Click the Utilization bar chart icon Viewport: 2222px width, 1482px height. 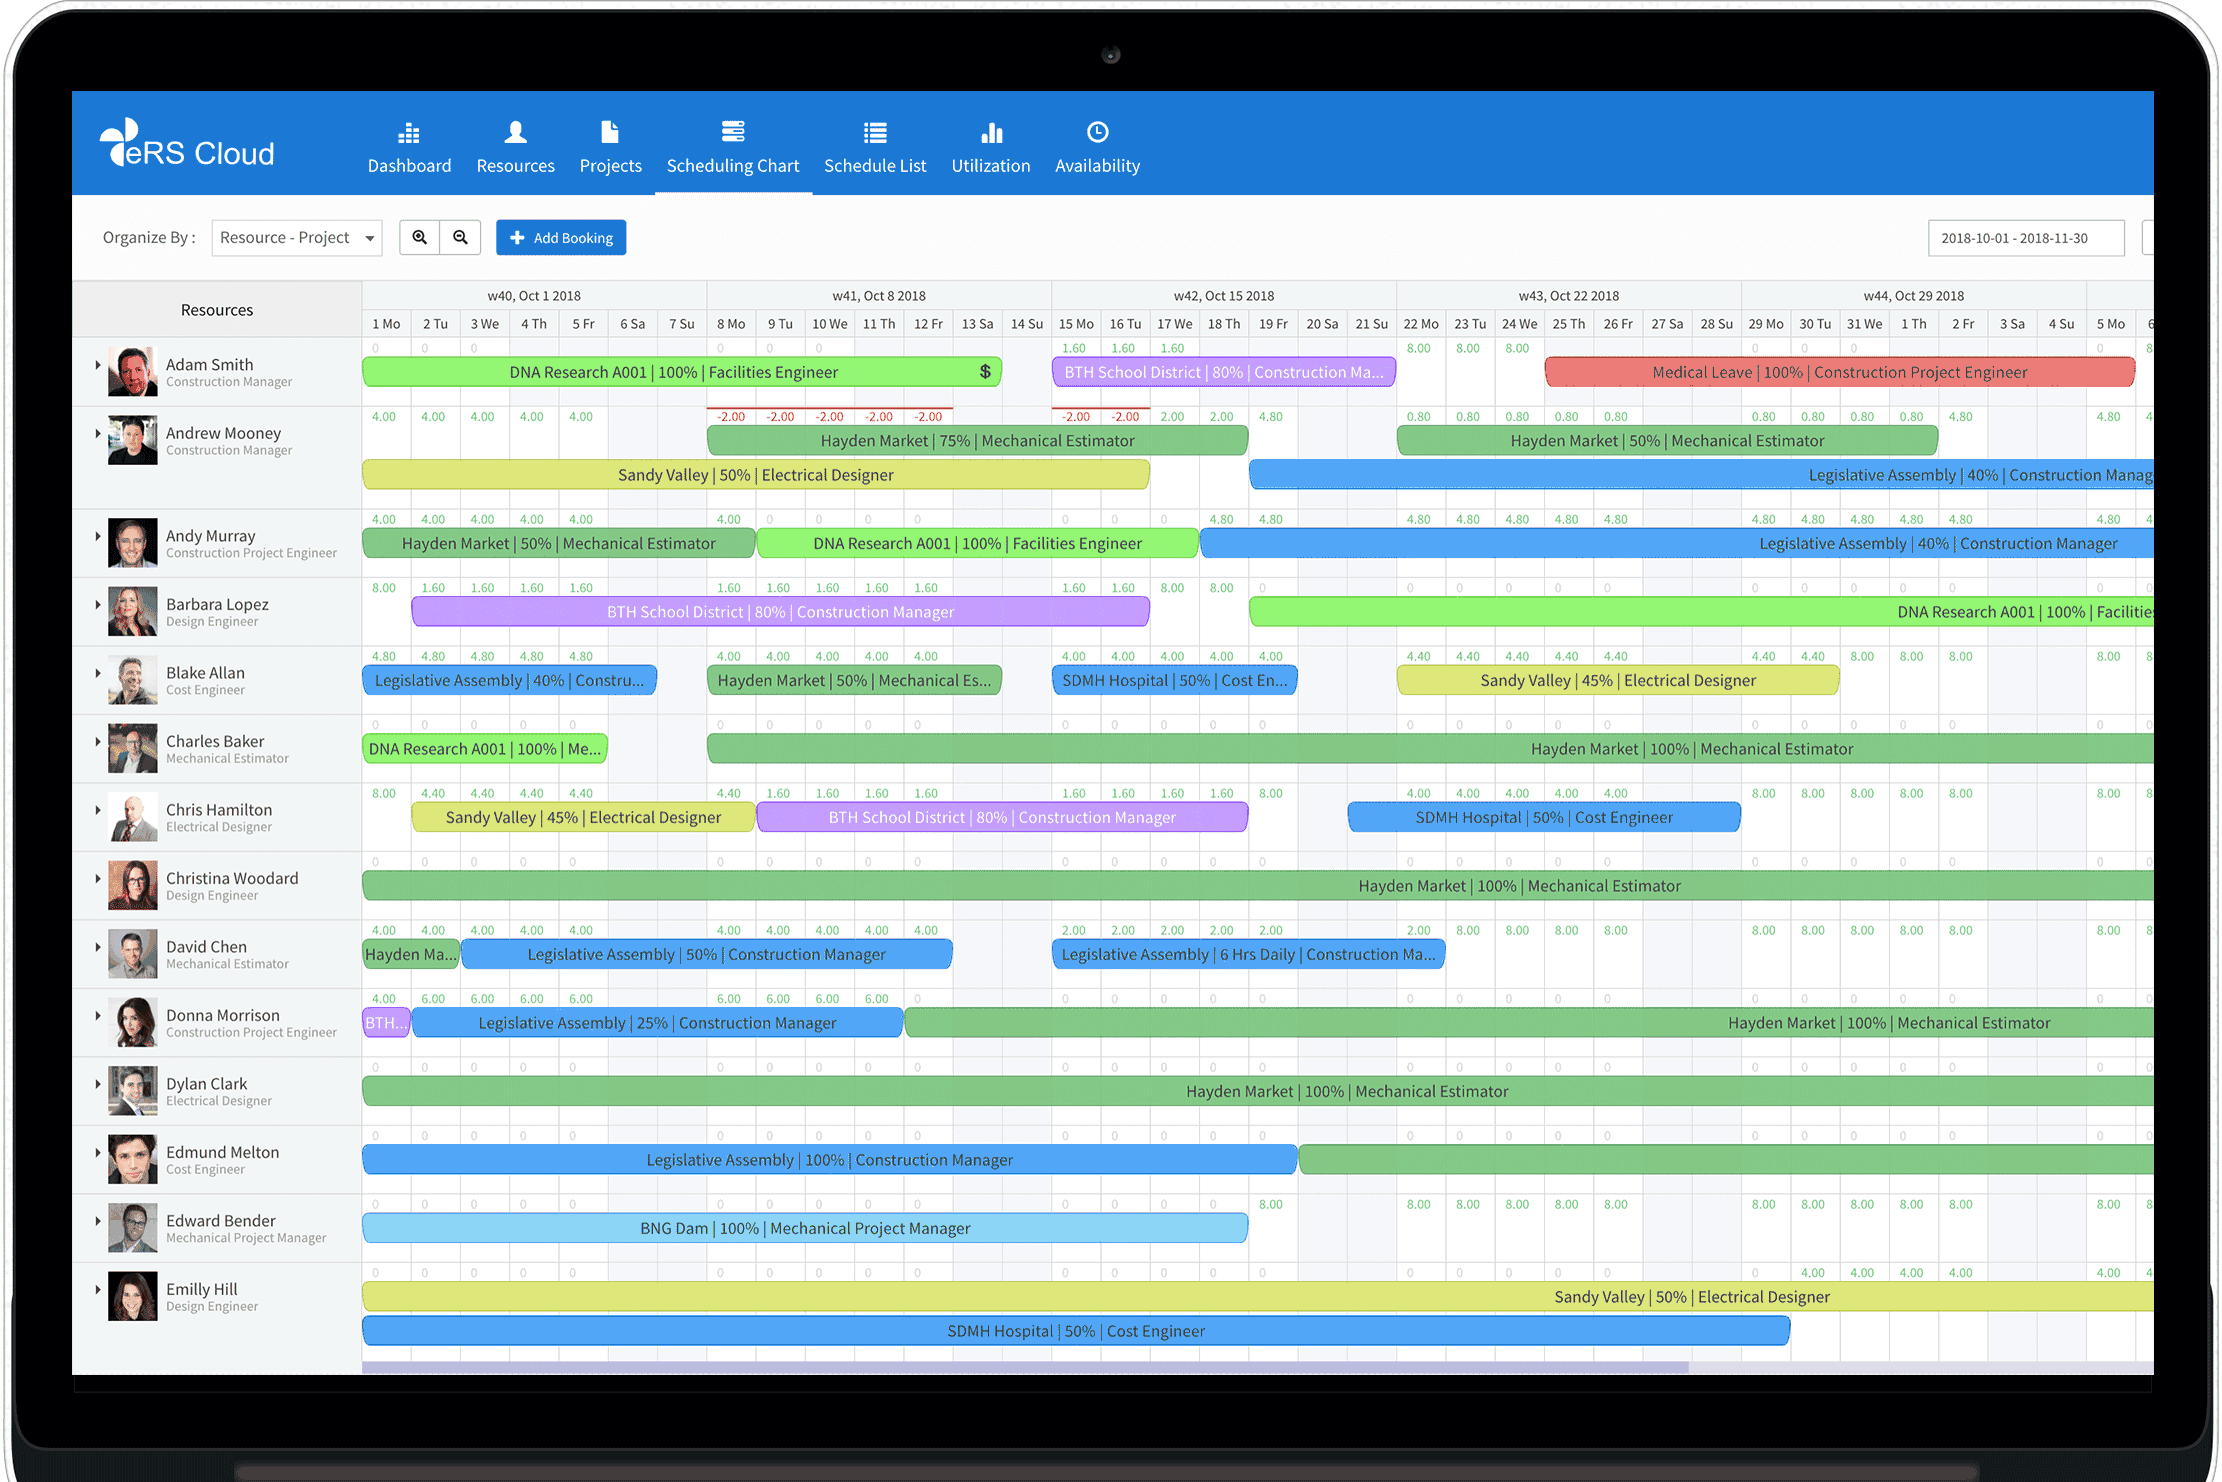tap(991, 132)
